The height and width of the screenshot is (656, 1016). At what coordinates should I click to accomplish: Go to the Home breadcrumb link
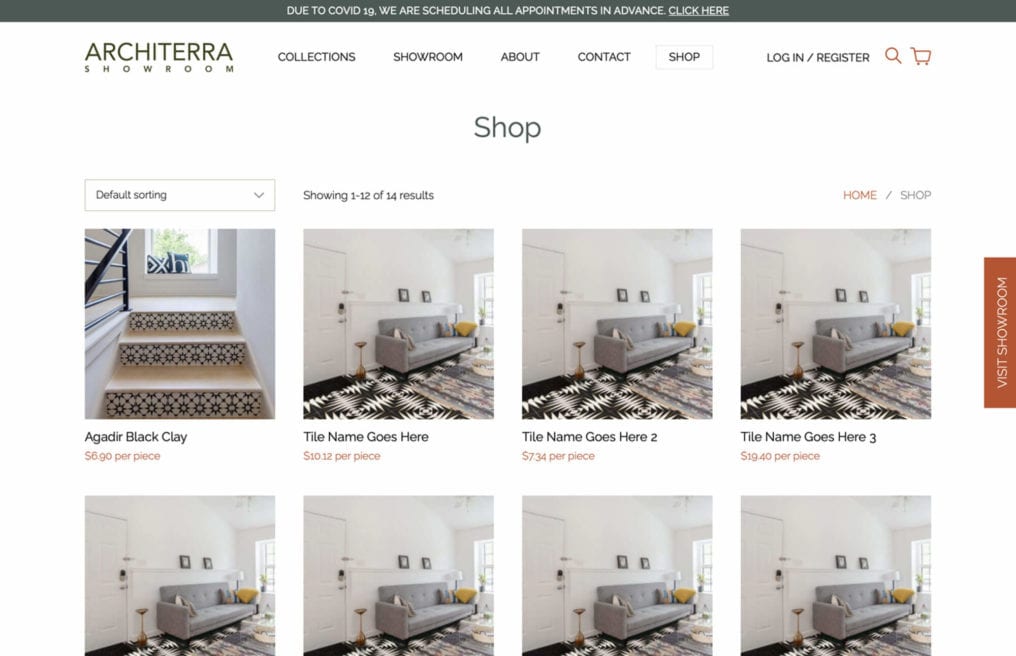(859, 195)
